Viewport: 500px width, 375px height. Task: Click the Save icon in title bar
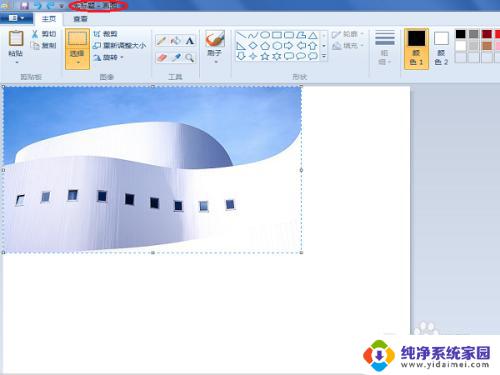(x=24, y=5)
